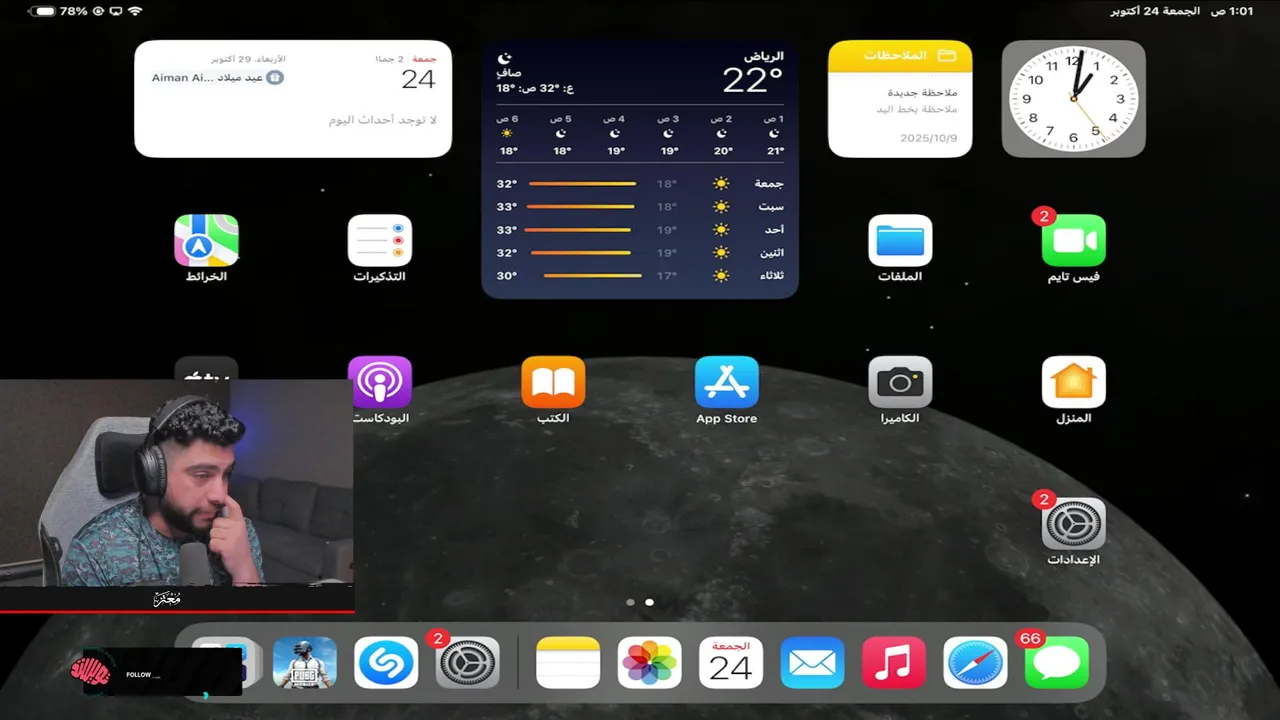Open the Calendar widget showing 24
Screen dimensions: 1280x720
[293, 98]
